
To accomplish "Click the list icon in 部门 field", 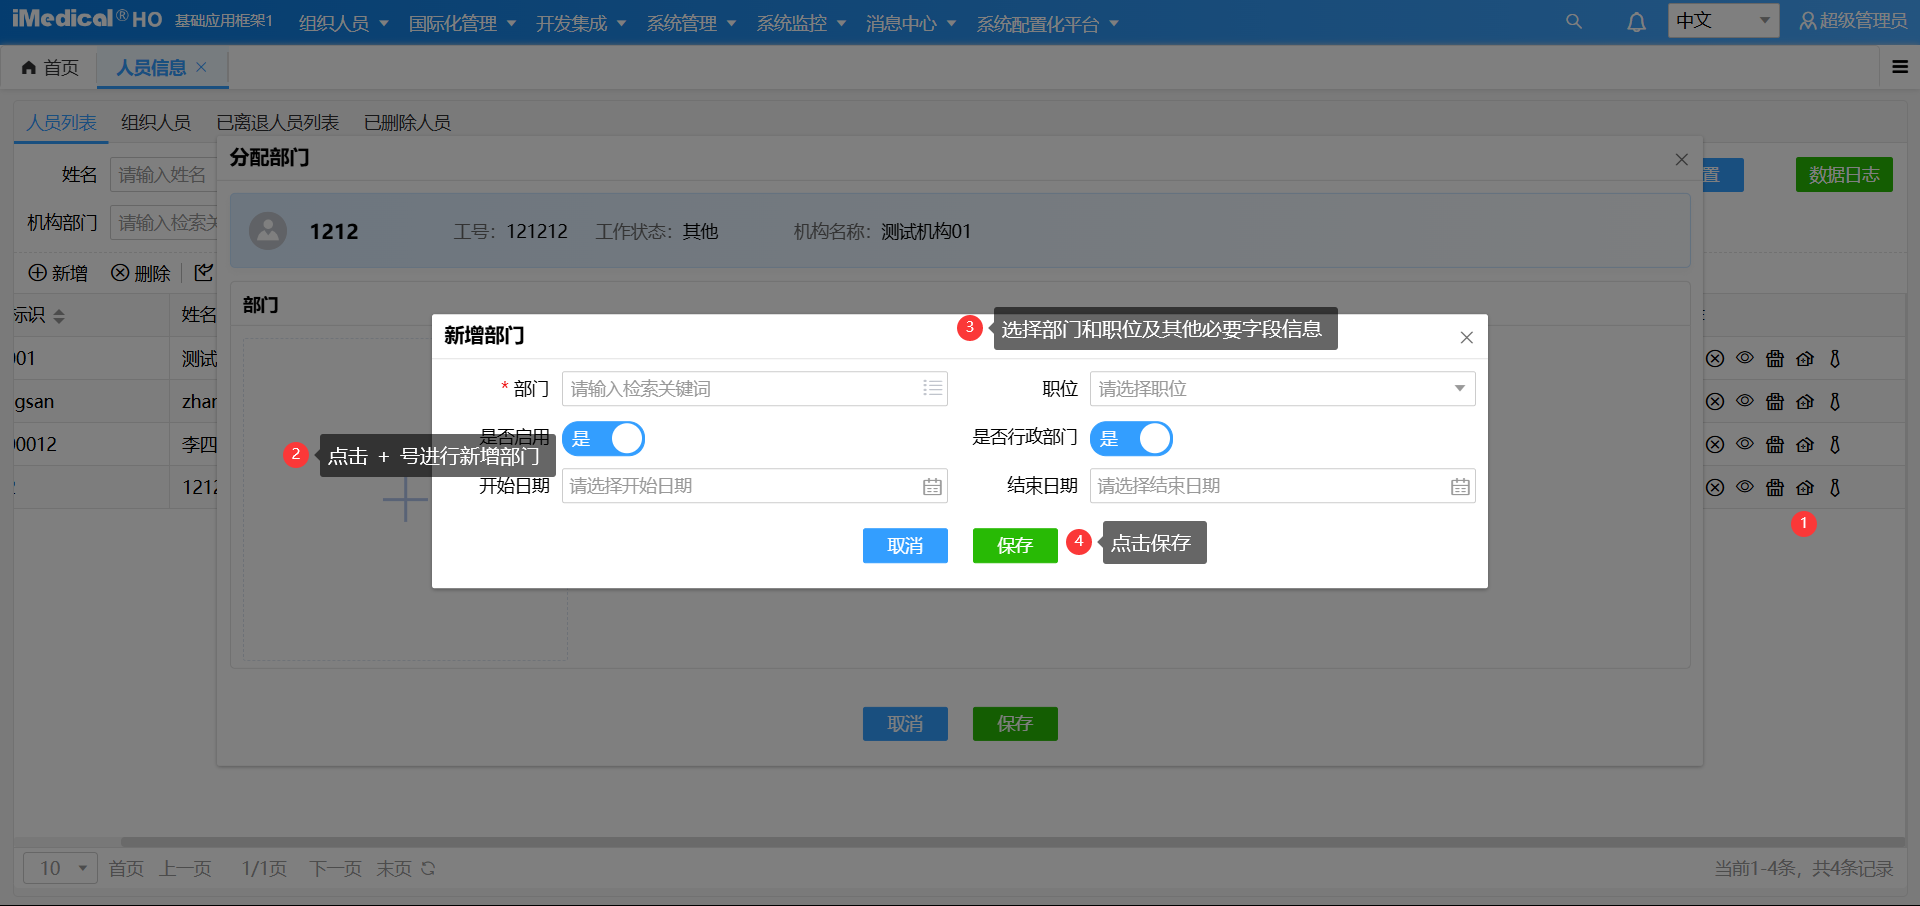I will [932, 388].
